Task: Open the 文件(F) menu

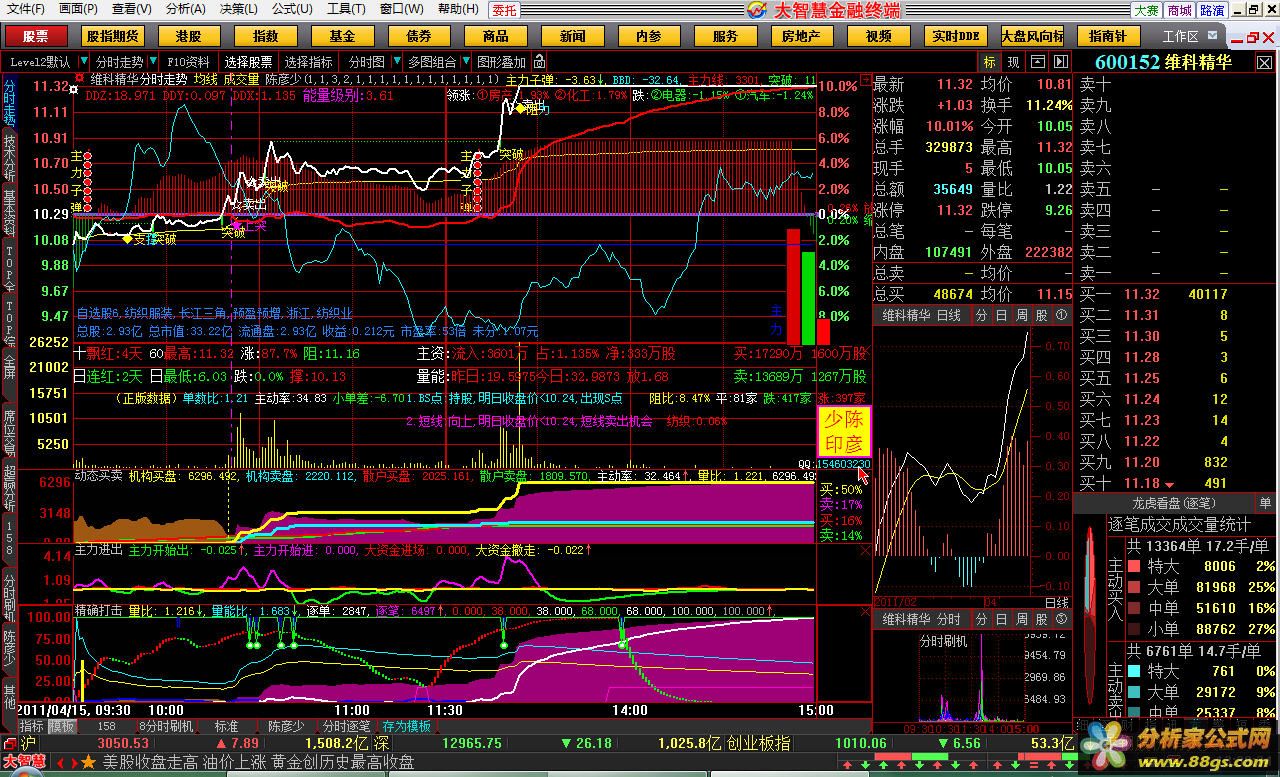Action: 25,9
